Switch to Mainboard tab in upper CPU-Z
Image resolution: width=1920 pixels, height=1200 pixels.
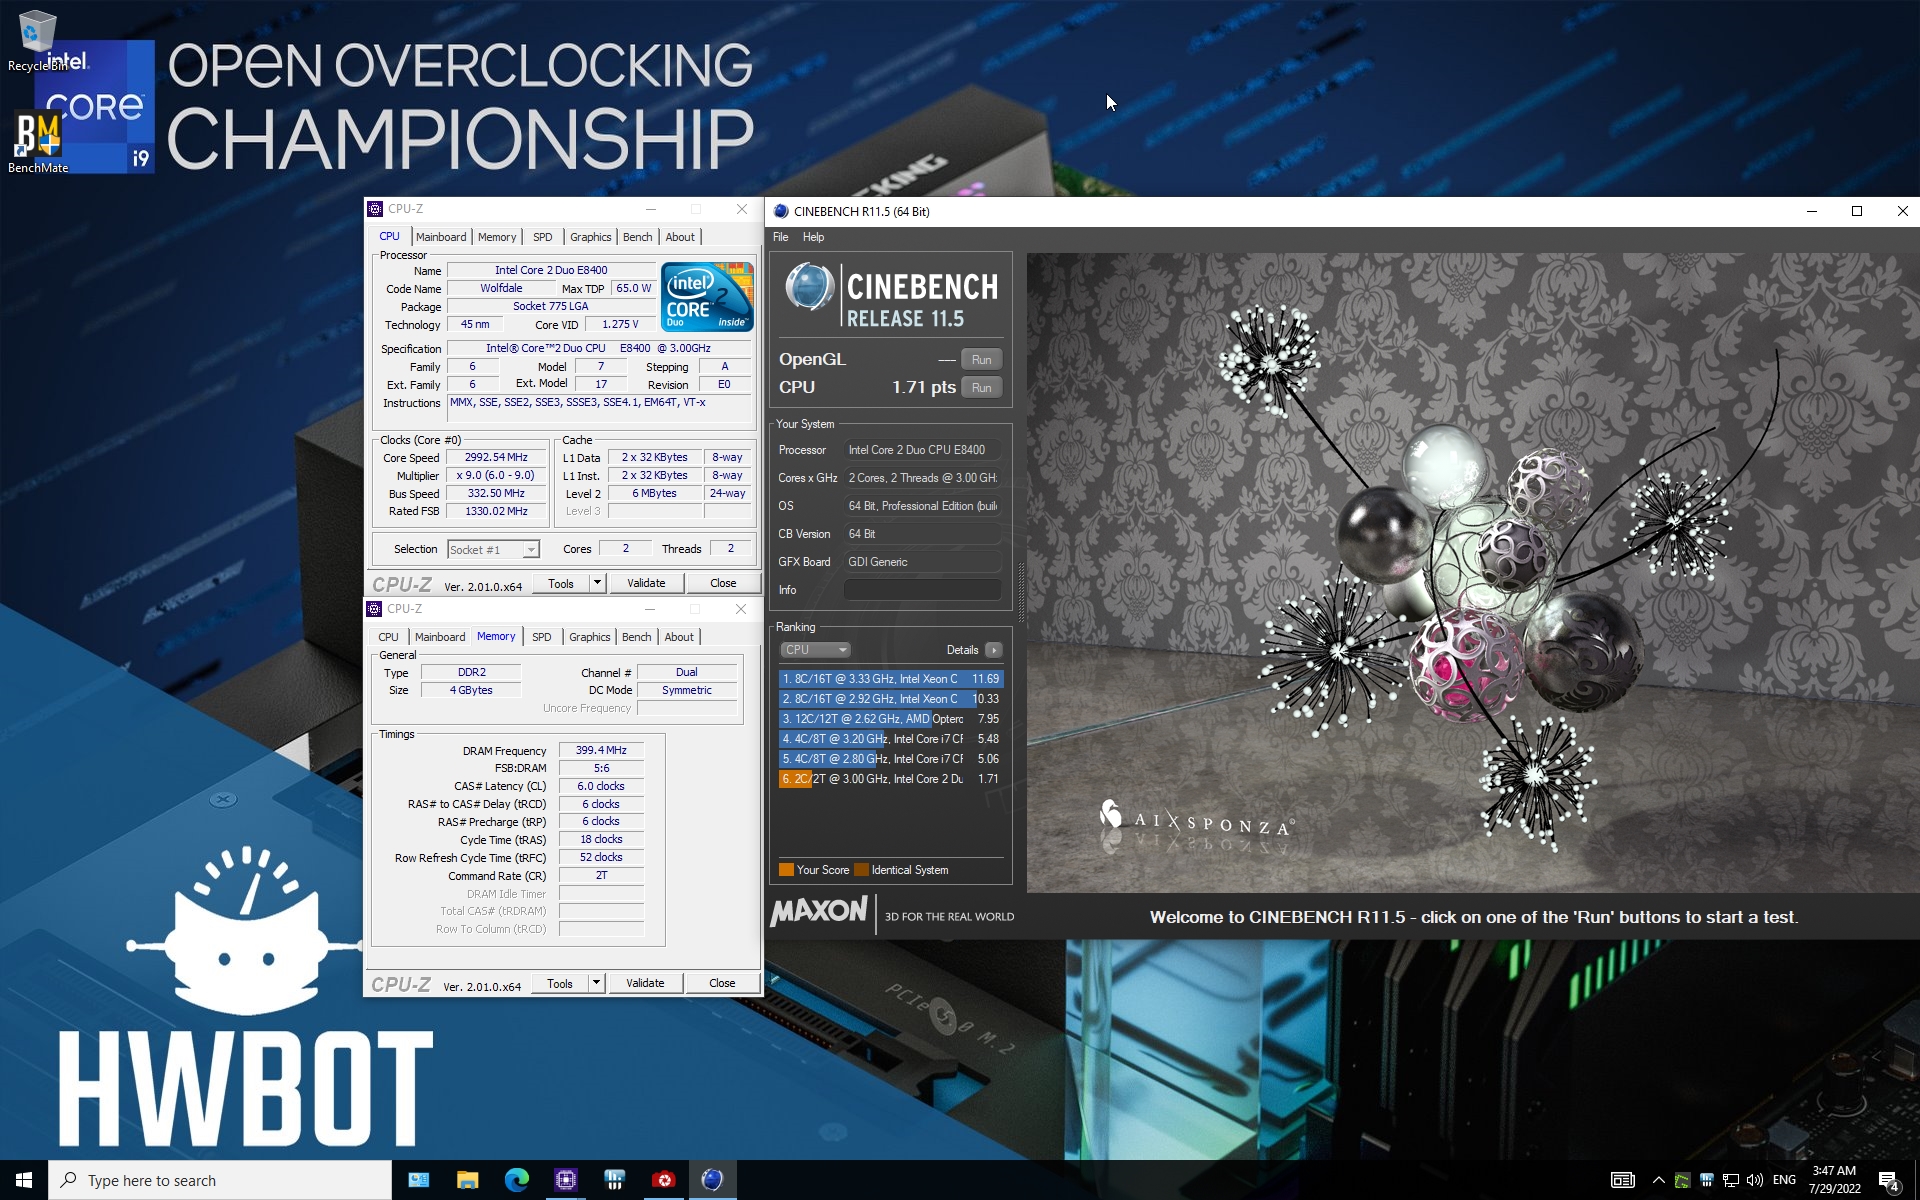[x=441, y=237]
